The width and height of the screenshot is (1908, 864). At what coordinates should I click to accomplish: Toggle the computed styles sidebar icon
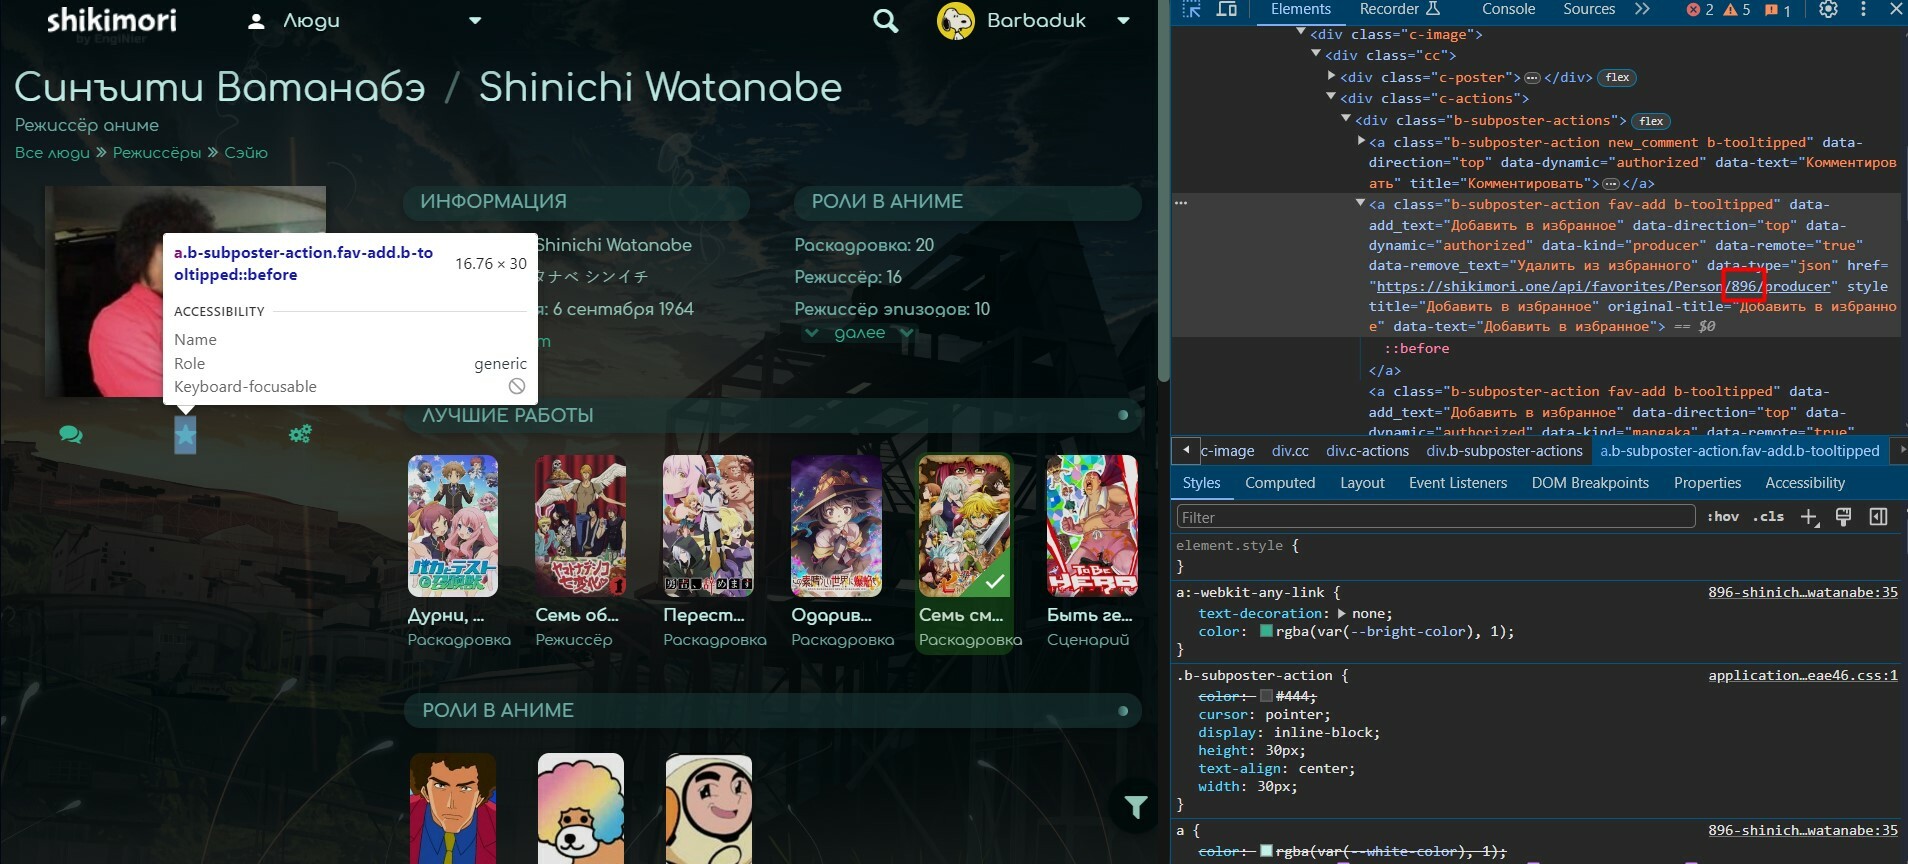1879,517
